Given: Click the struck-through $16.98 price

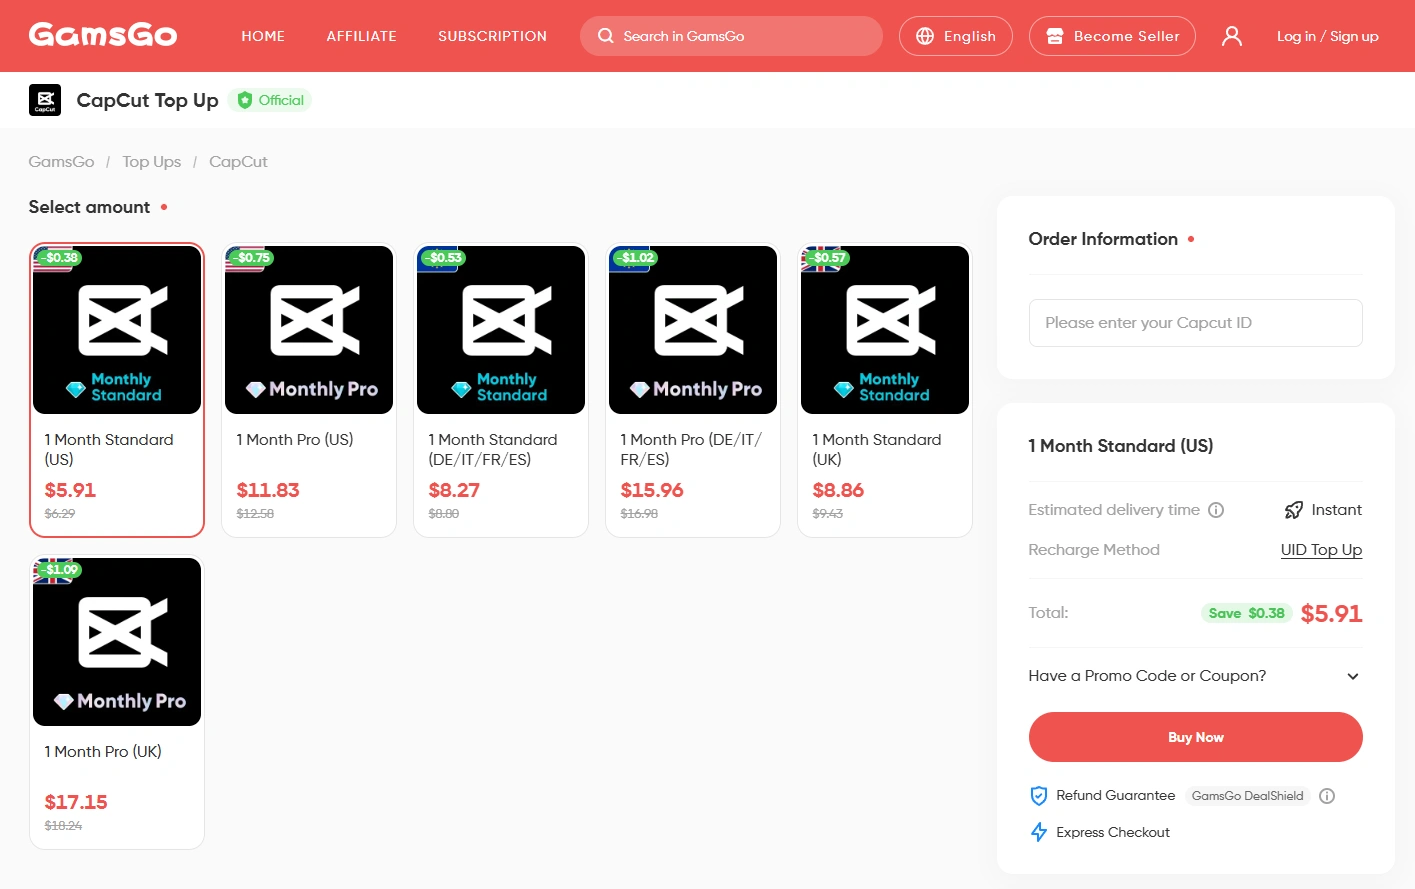Looking at the screenshot, I should coord(639,514).
